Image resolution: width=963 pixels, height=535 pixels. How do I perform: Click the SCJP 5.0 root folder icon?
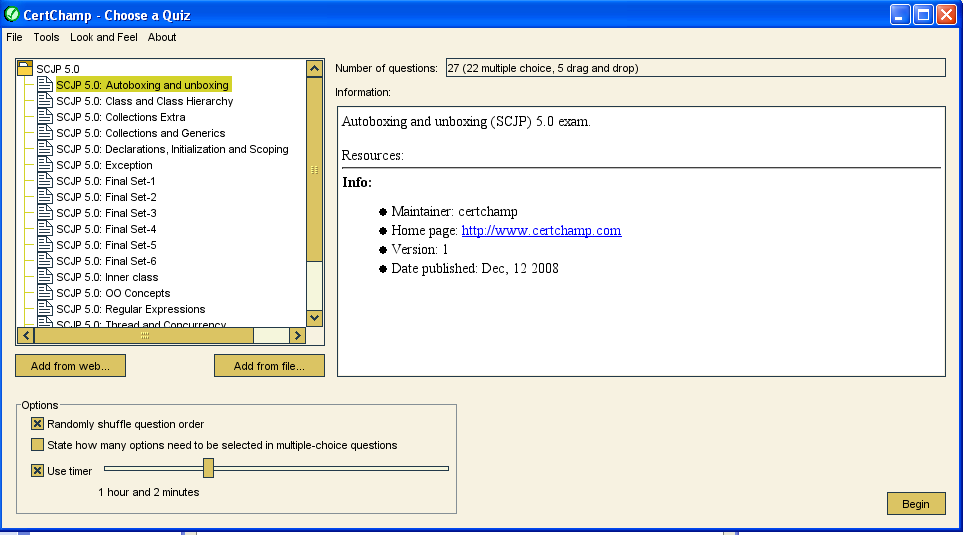click(x=25, y=69)
